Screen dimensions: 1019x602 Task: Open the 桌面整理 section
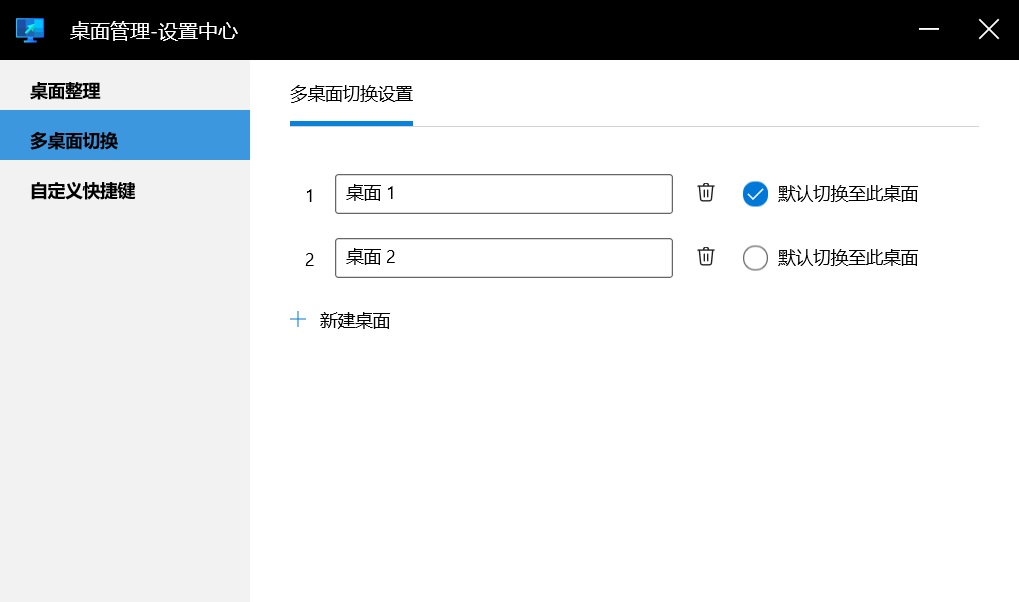click(x=65, y=92)
